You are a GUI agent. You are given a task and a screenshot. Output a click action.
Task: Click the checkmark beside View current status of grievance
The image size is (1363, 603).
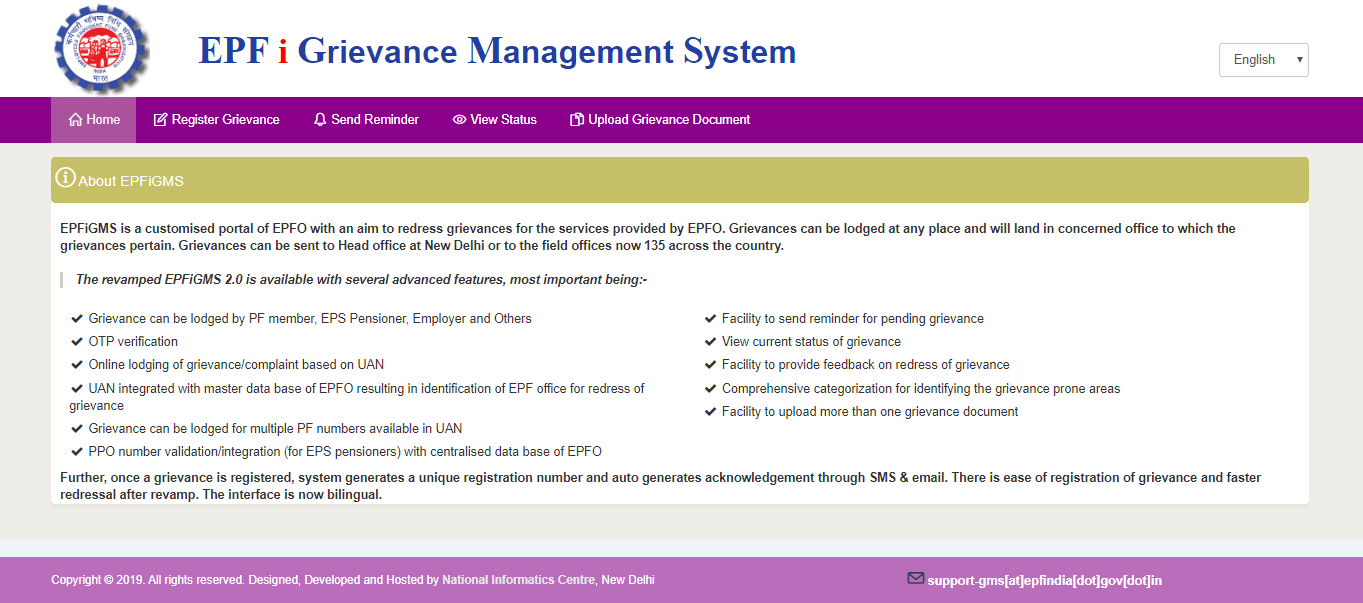point(710,342)
